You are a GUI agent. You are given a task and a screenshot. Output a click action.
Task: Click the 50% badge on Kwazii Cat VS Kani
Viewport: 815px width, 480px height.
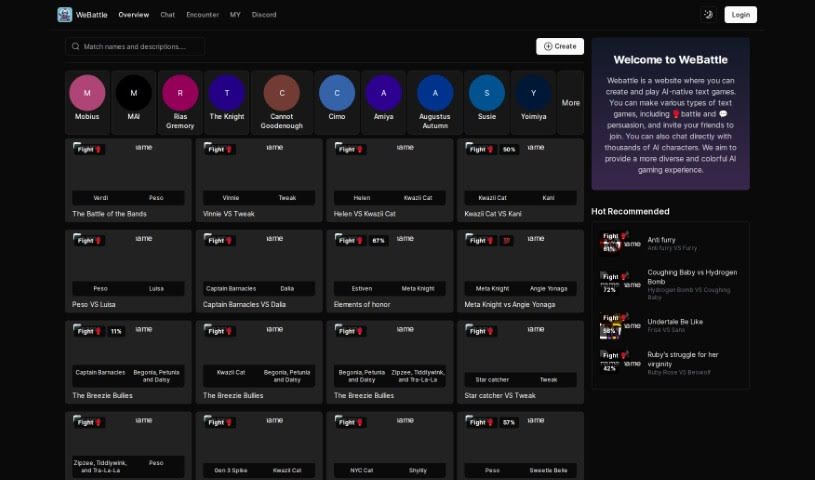(509, 149)
